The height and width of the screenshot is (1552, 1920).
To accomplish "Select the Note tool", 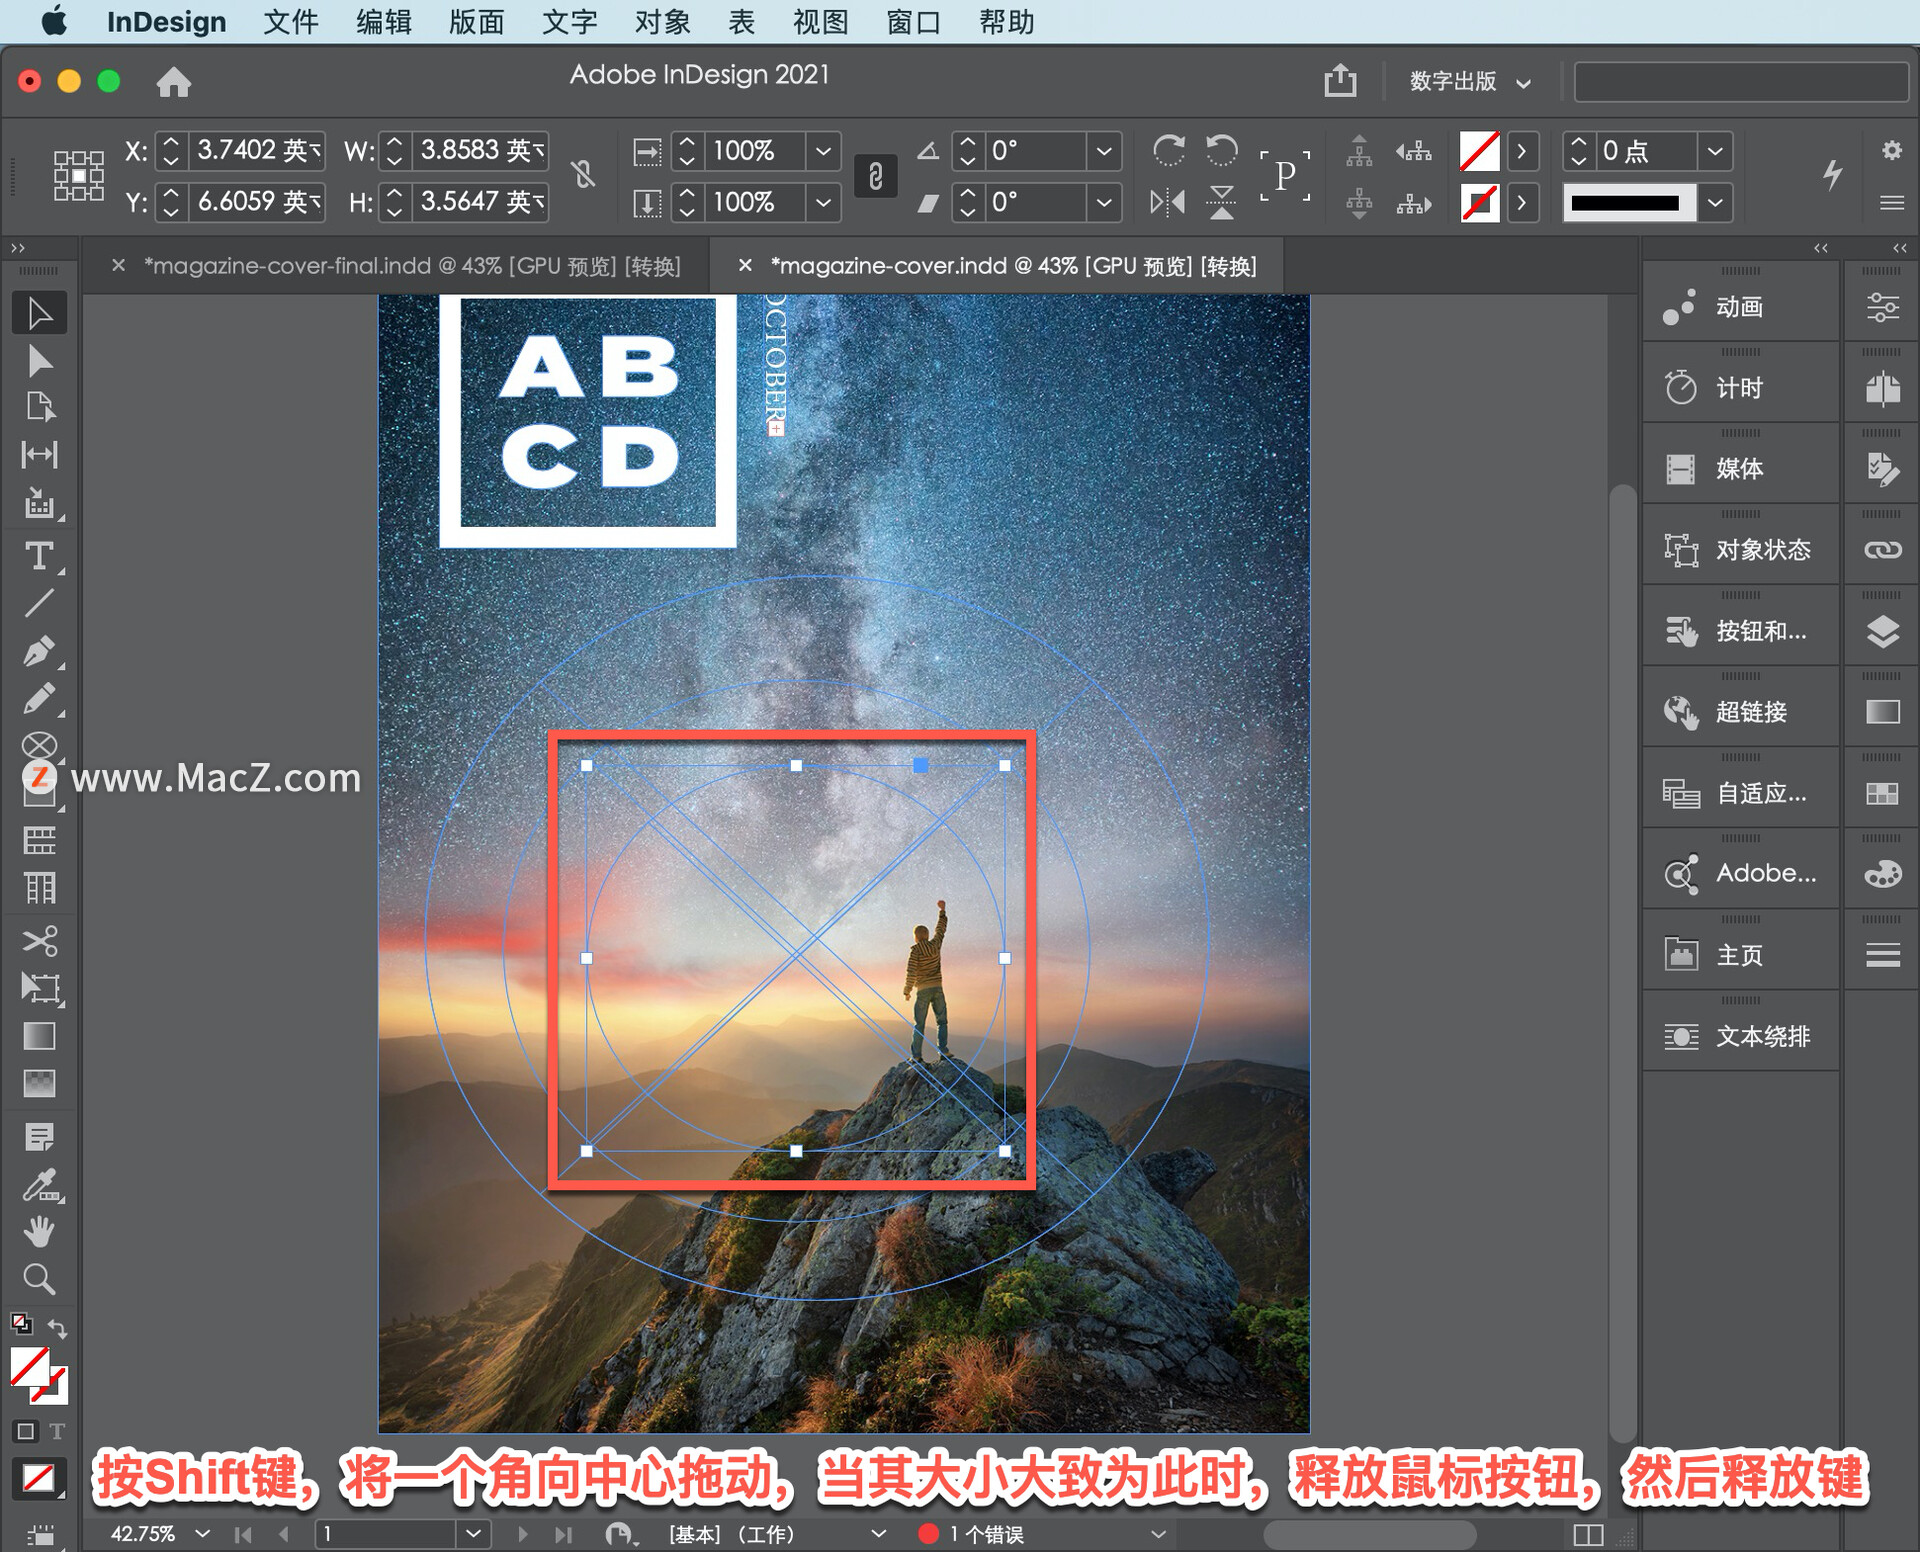I will tap(39, 1137).
